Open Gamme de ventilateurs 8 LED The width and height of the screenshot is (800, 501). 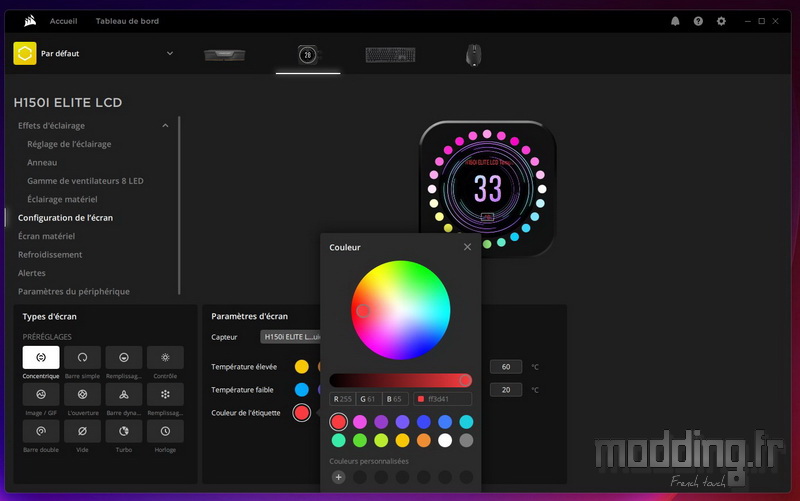(85, 181)
